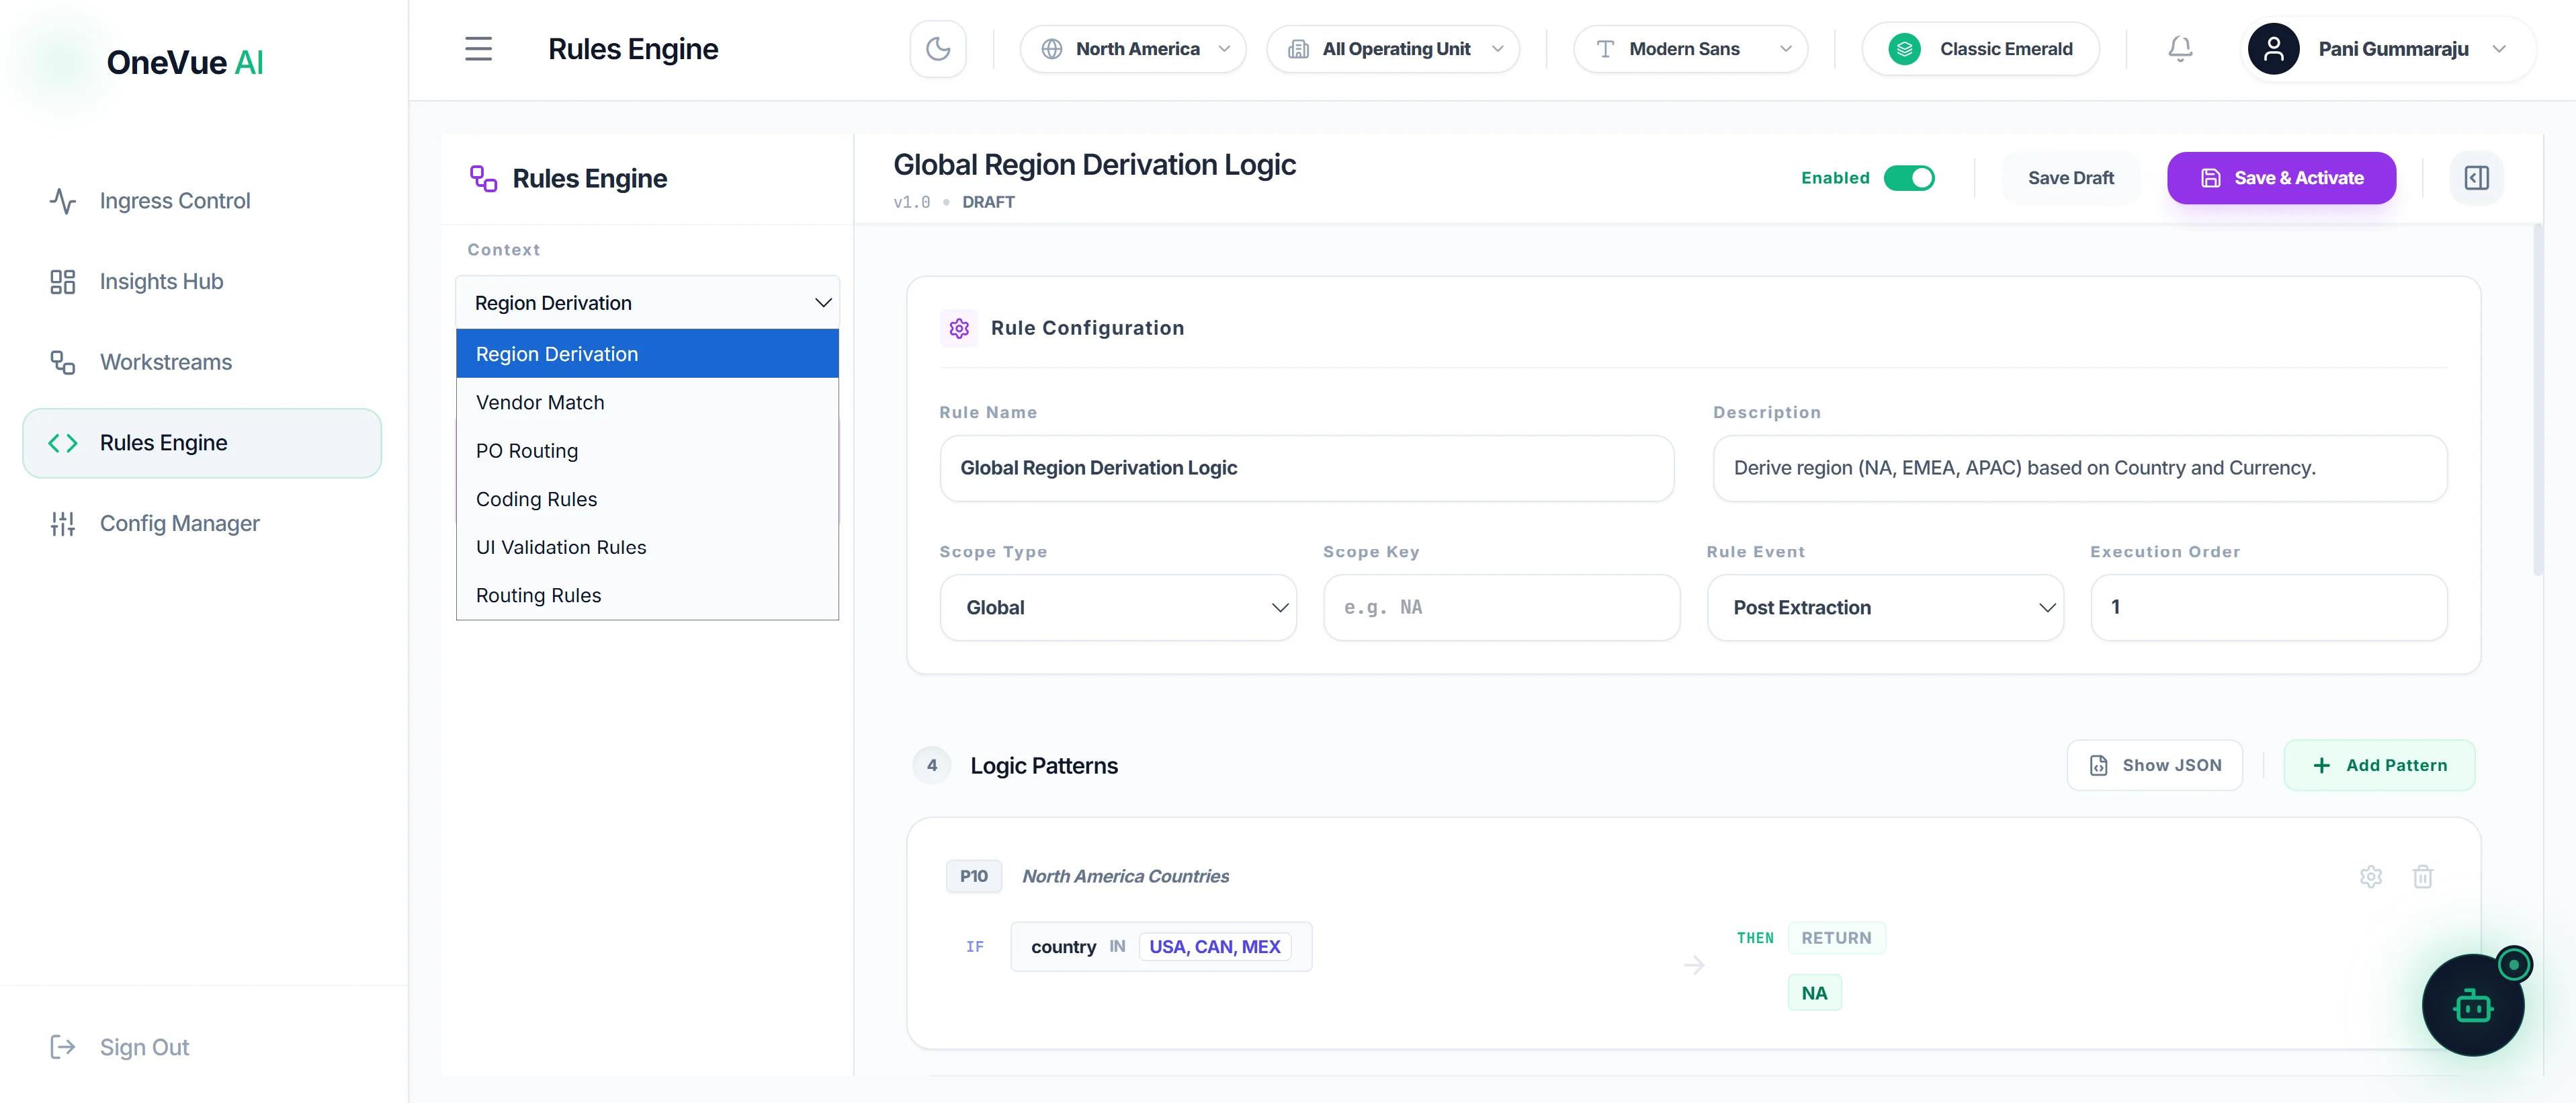Open the Modern Sans font dropdown
Viewport: 2576px width, 1103px height.
[1690, 49]
